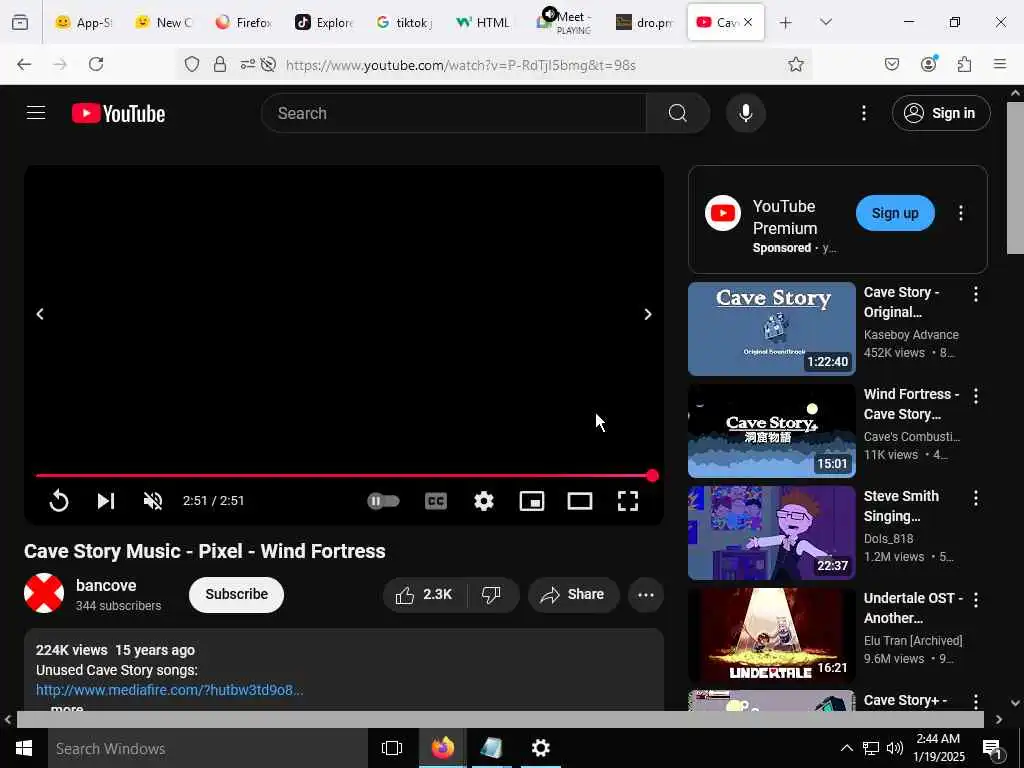View site security lock information
The image size is (1024, 768).
[x=220, y=64]
